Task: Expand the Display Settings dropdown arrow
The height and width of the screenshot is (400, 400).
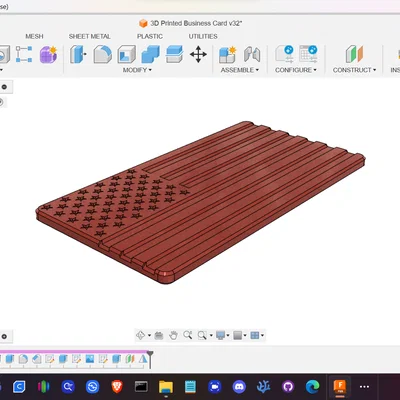Action: pos(228,335)
